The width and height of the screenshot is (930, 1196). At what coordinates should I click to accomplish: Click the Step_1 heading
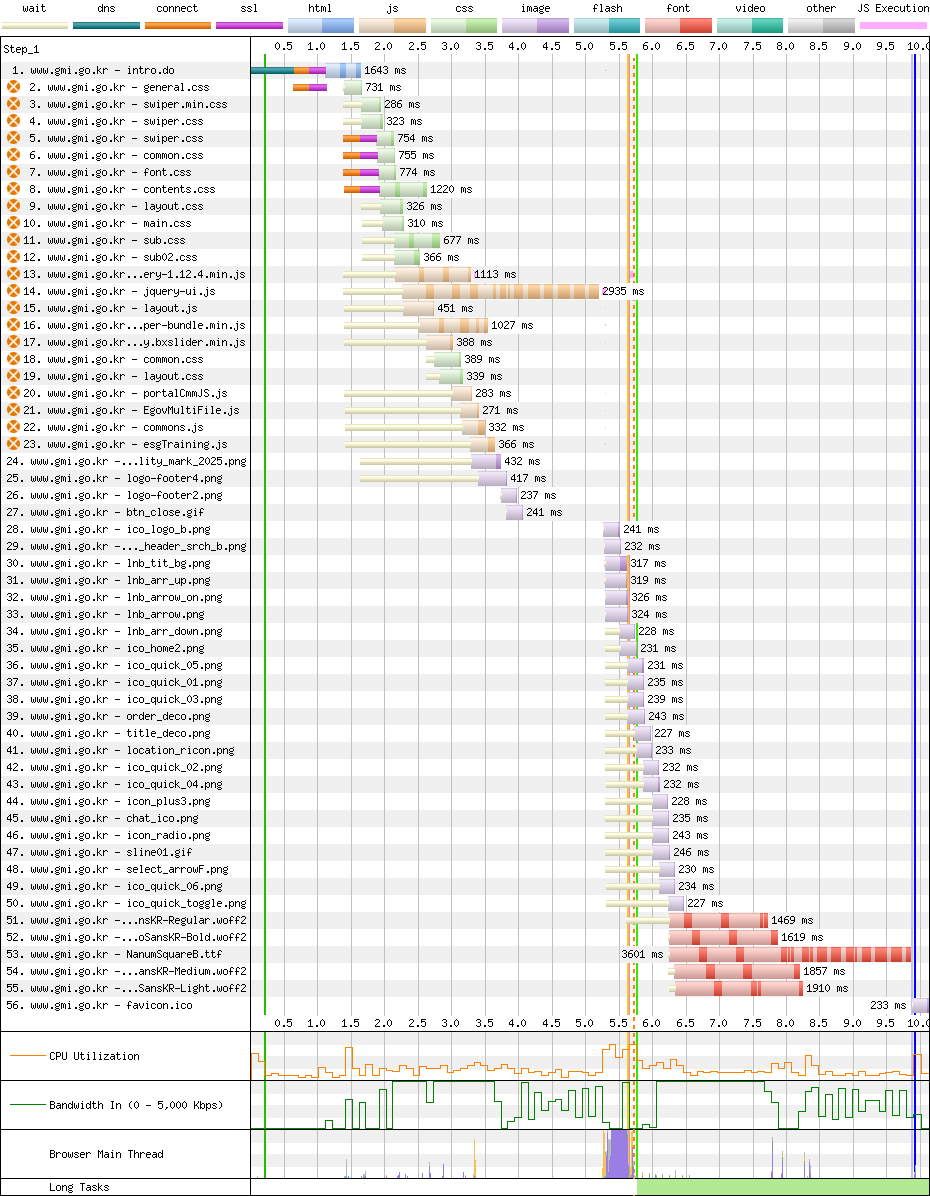(21, 50)
